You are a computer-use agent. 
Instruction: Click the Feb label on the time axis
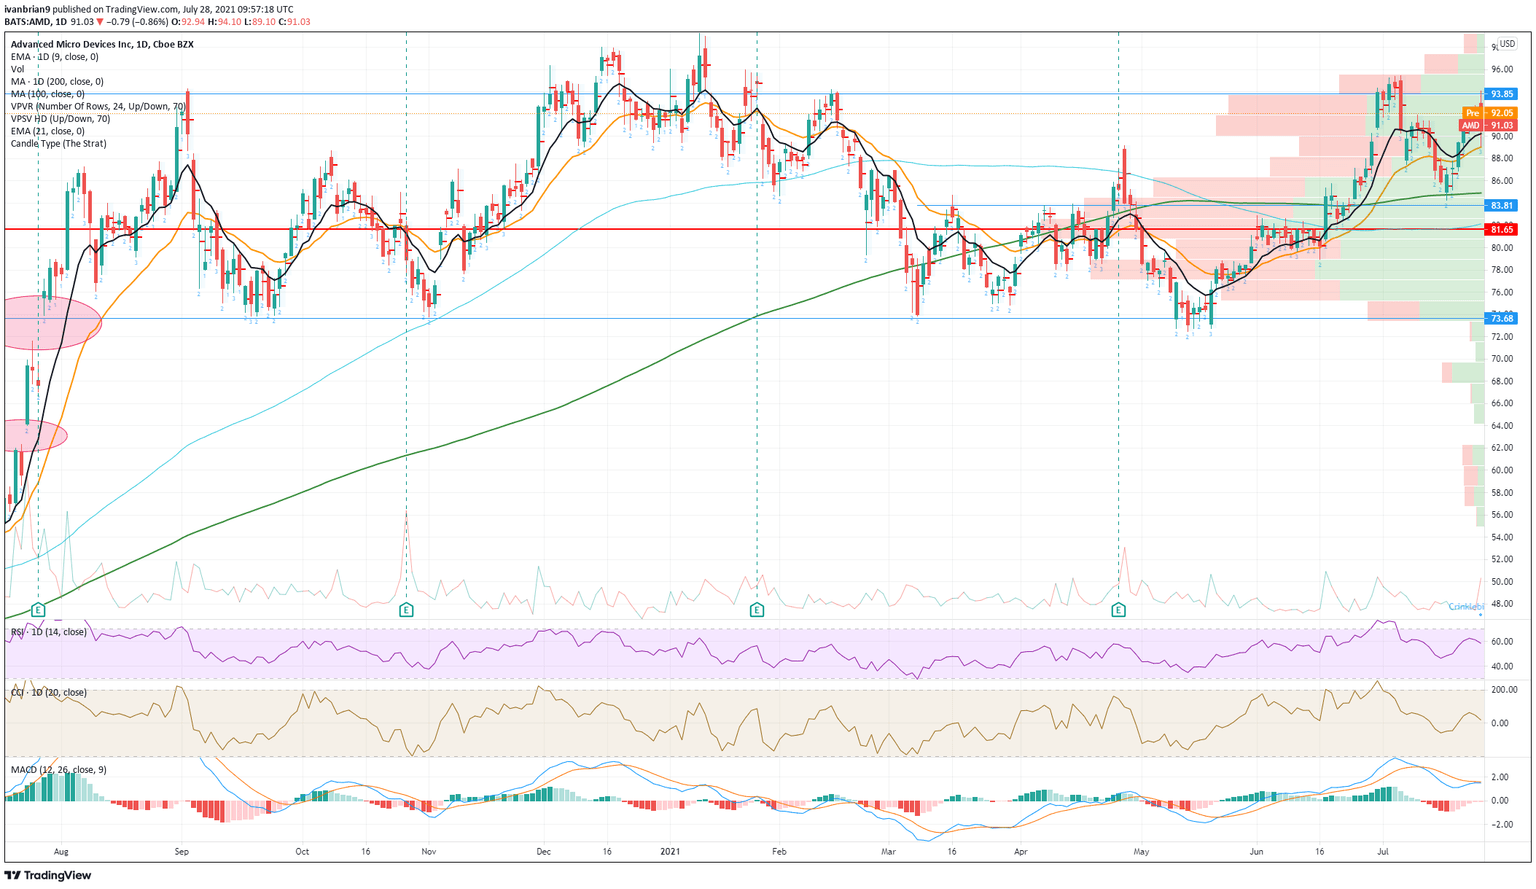(779, 852)
